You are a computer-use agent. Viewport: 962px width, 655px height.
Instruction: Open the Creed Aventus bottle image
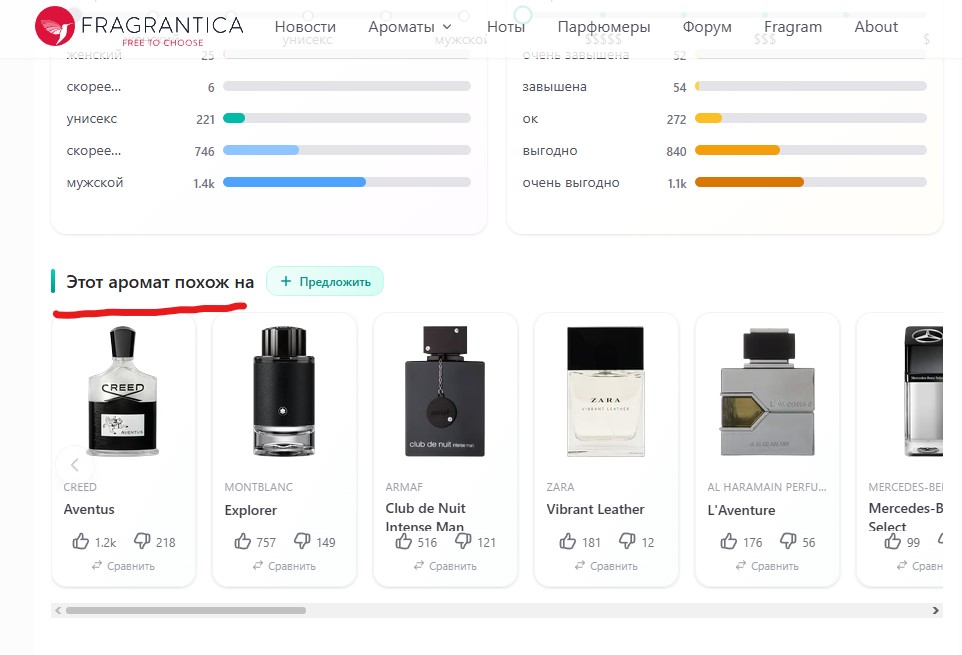(123, 391)
